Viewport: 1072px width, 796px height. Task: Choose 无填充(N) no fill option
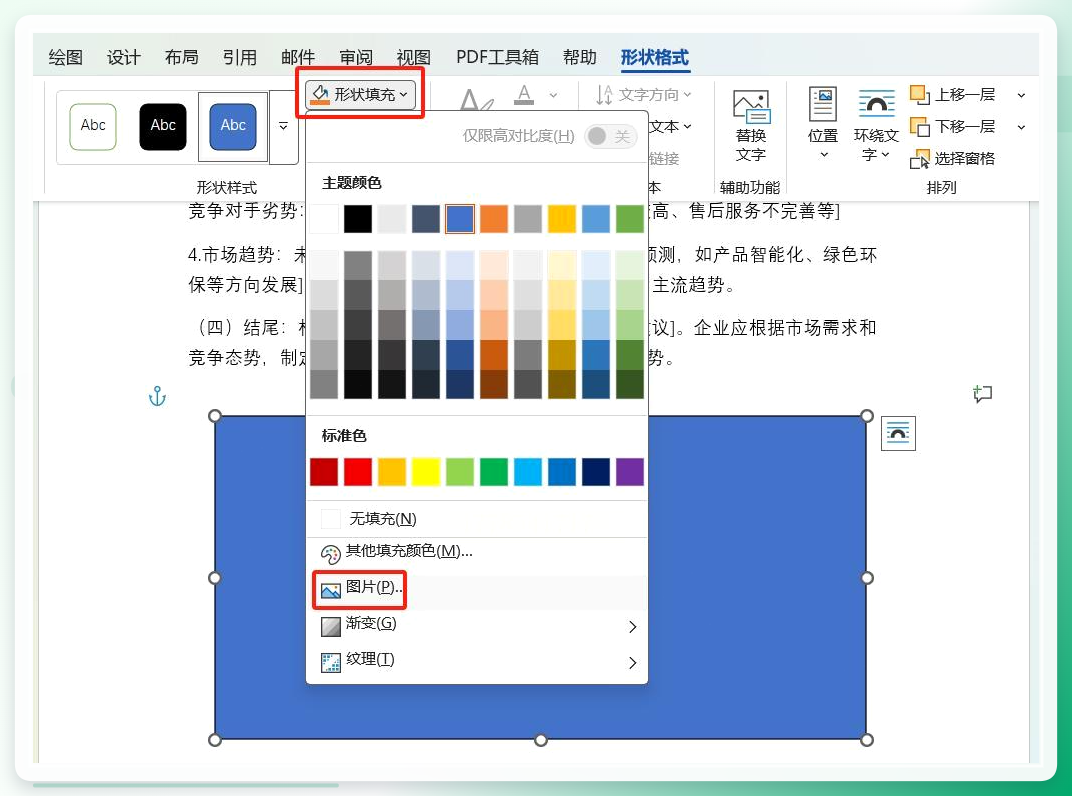pyautogui.click(x=477, y=518)
